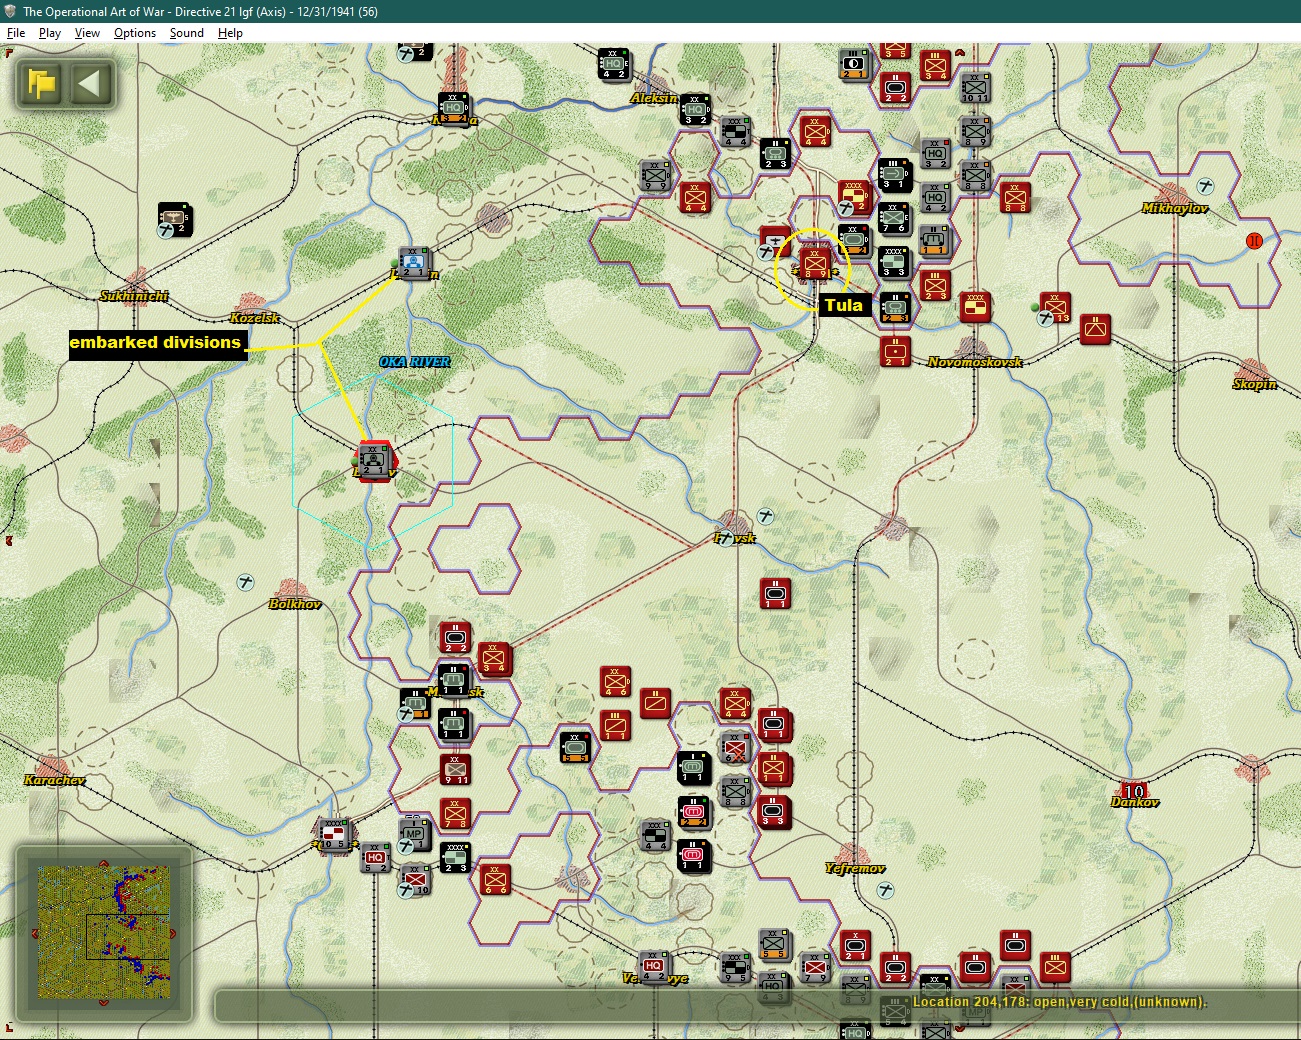Click the Kozelsk city label
The width and height of the screenshot is (1301, 1040).
coord(255,318)
